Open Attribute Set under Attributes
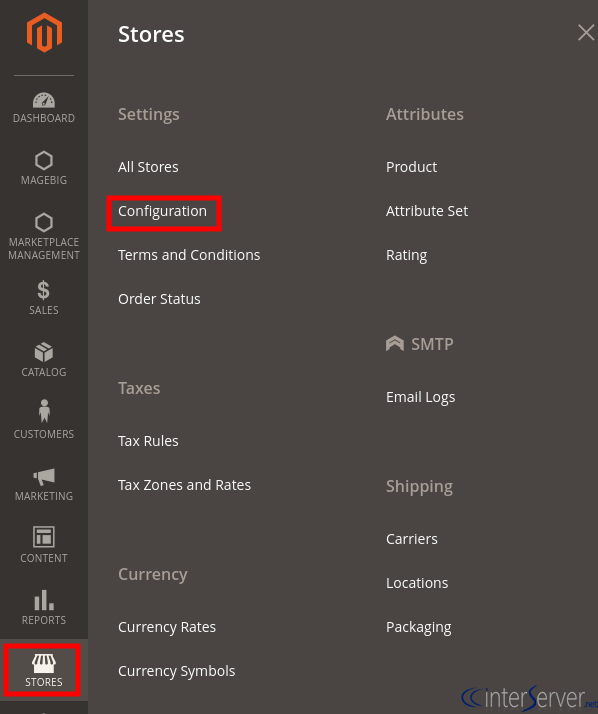The width and height of the screenshot is (598, 714). (x=427, y=211)
